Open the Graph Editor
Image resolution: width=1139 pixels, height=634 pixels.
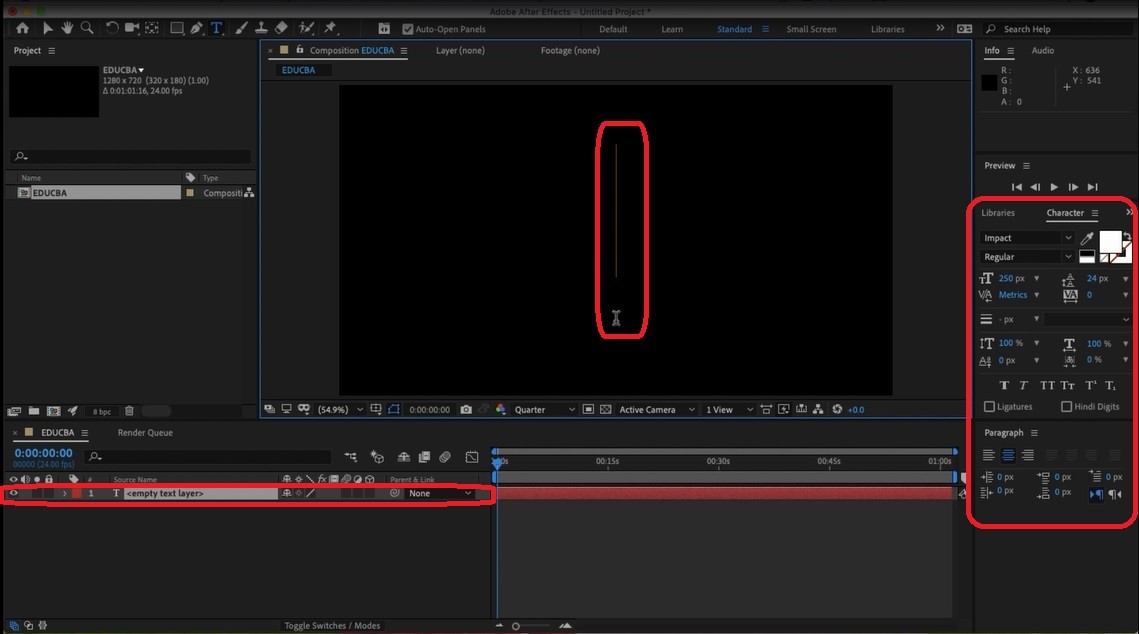click(472, 457)
